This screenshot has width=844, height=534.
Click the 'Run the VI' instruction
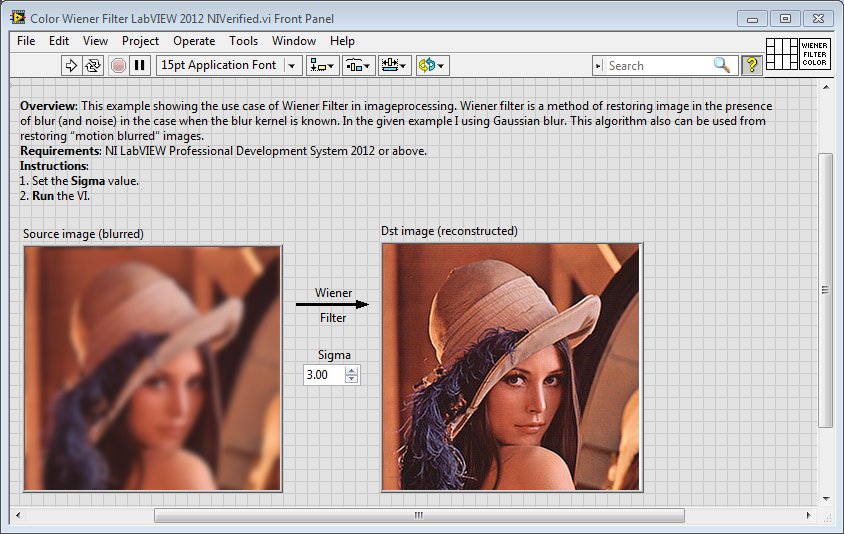click(55, 196)
